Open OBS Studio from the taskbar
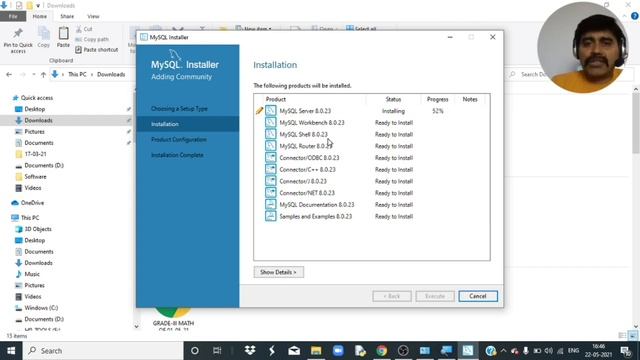The height and width of the screenshot is (360, 640). [x=403, y=351]
